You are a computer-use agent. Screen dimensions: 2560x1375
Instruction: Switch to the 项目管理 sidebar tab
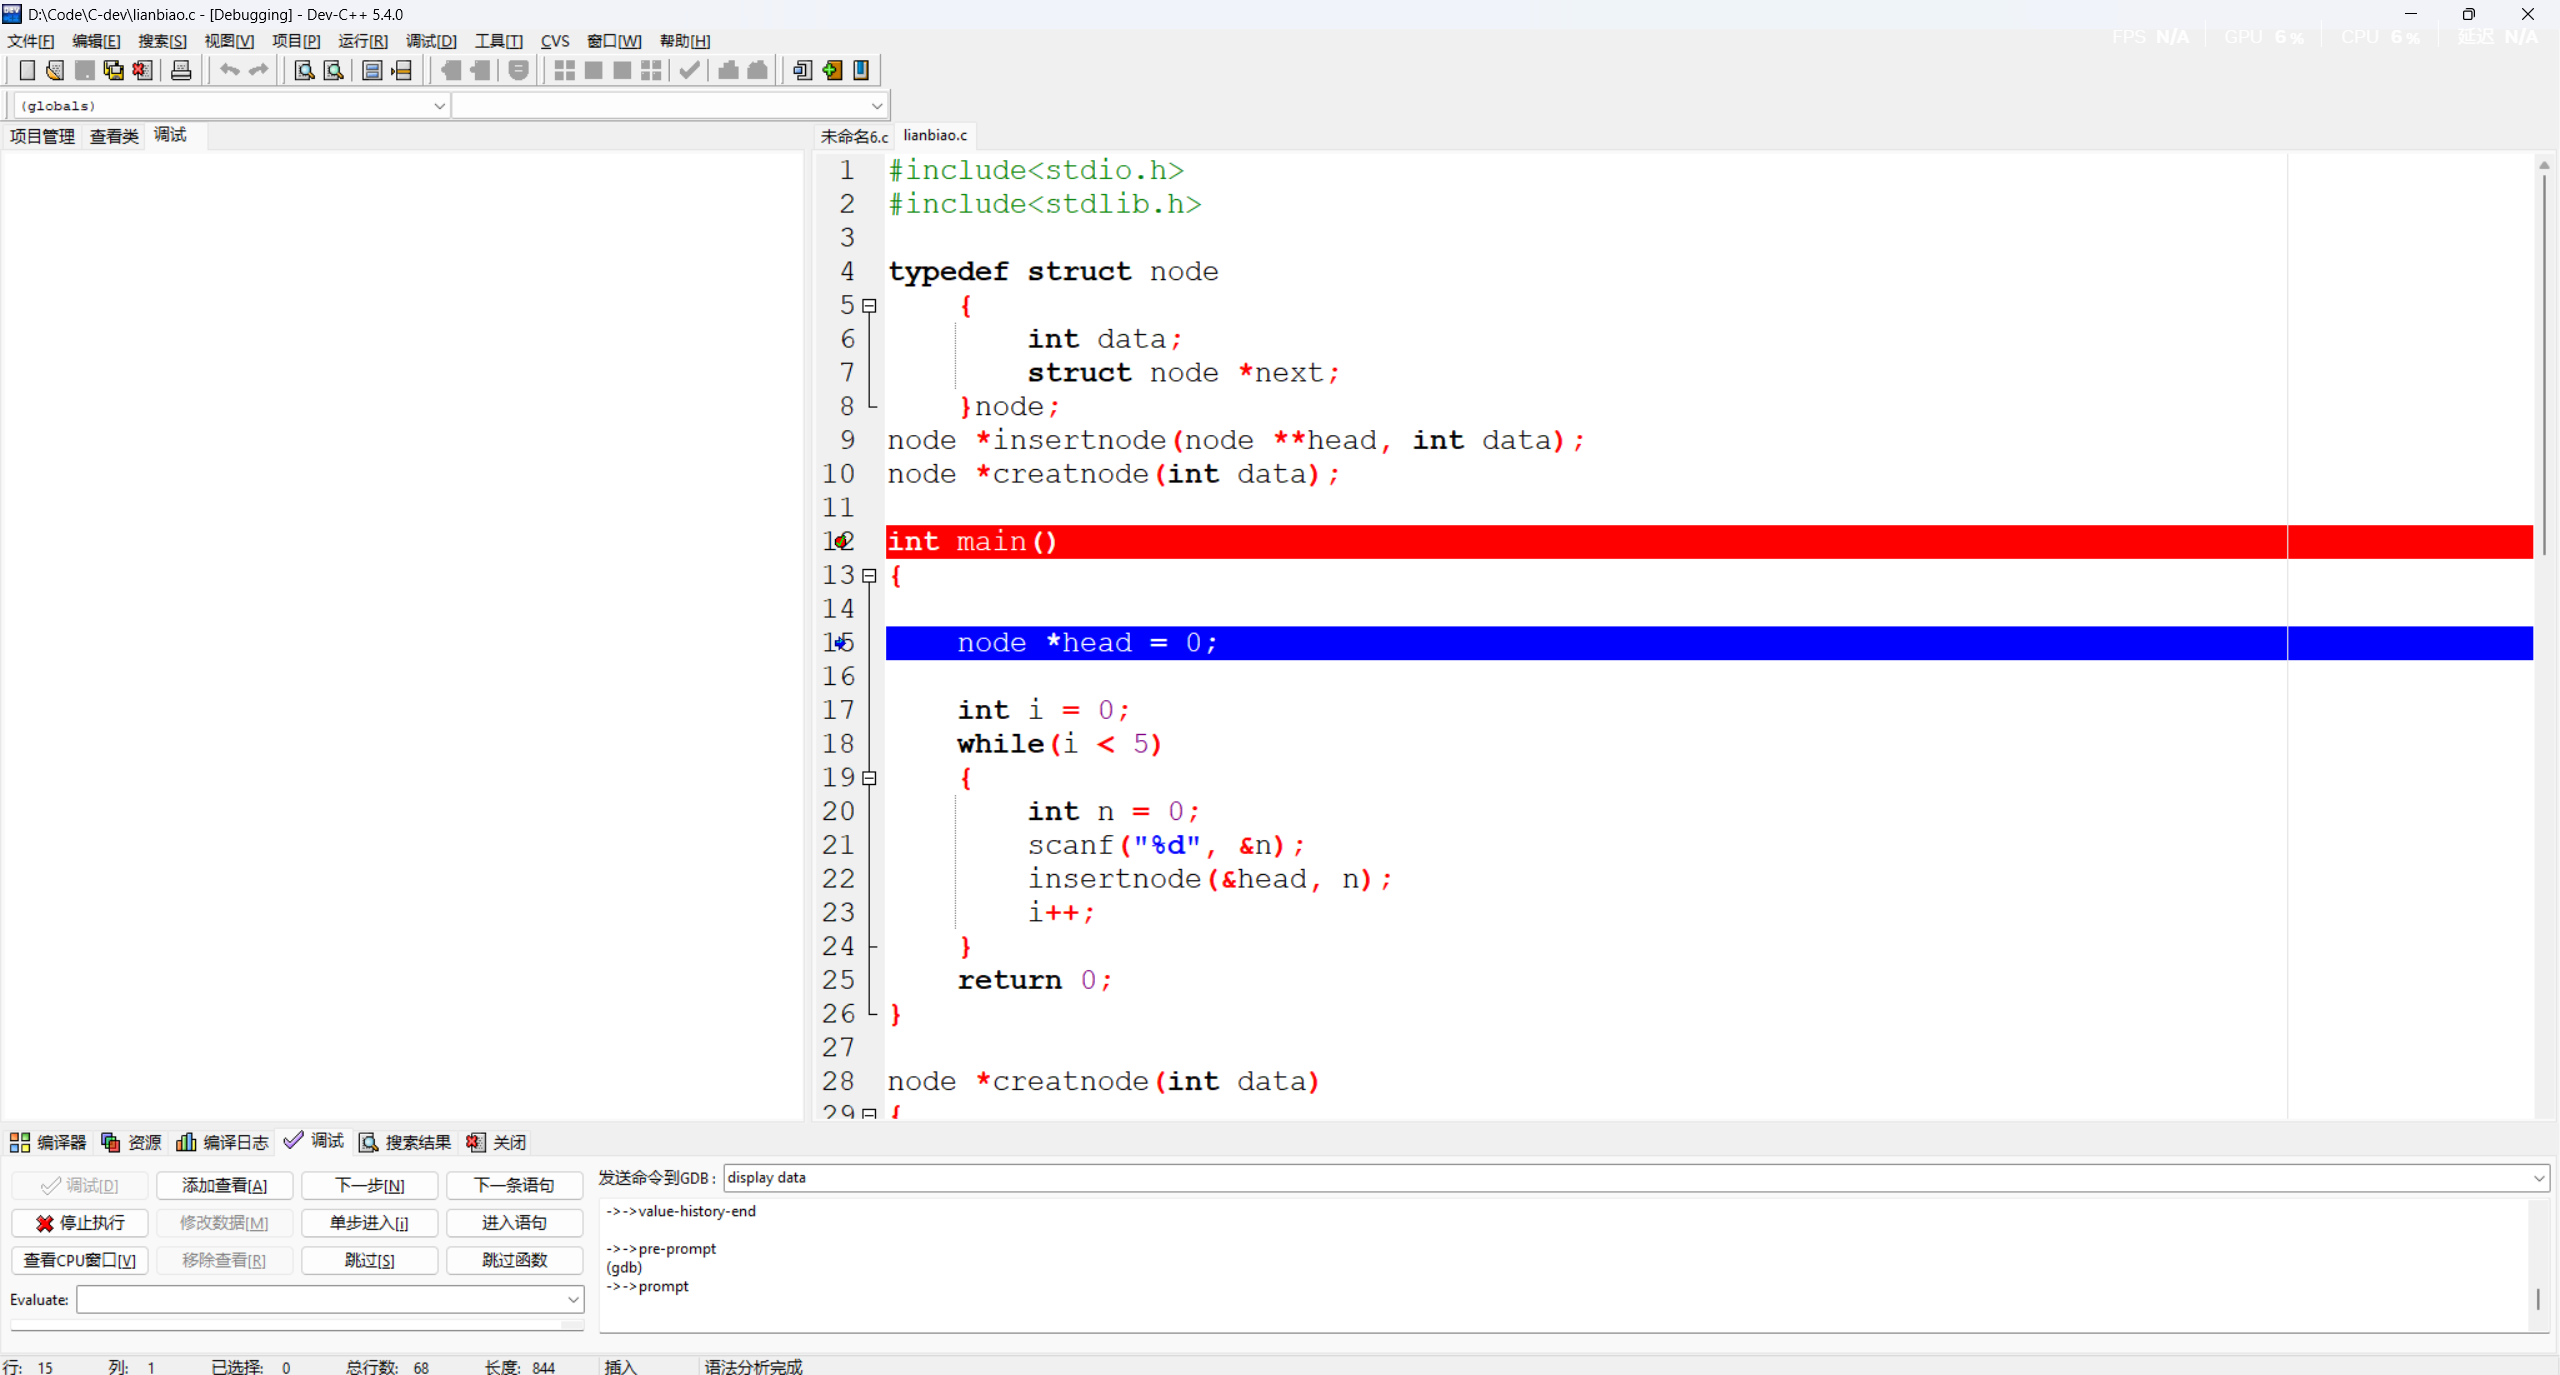point(42,136)
